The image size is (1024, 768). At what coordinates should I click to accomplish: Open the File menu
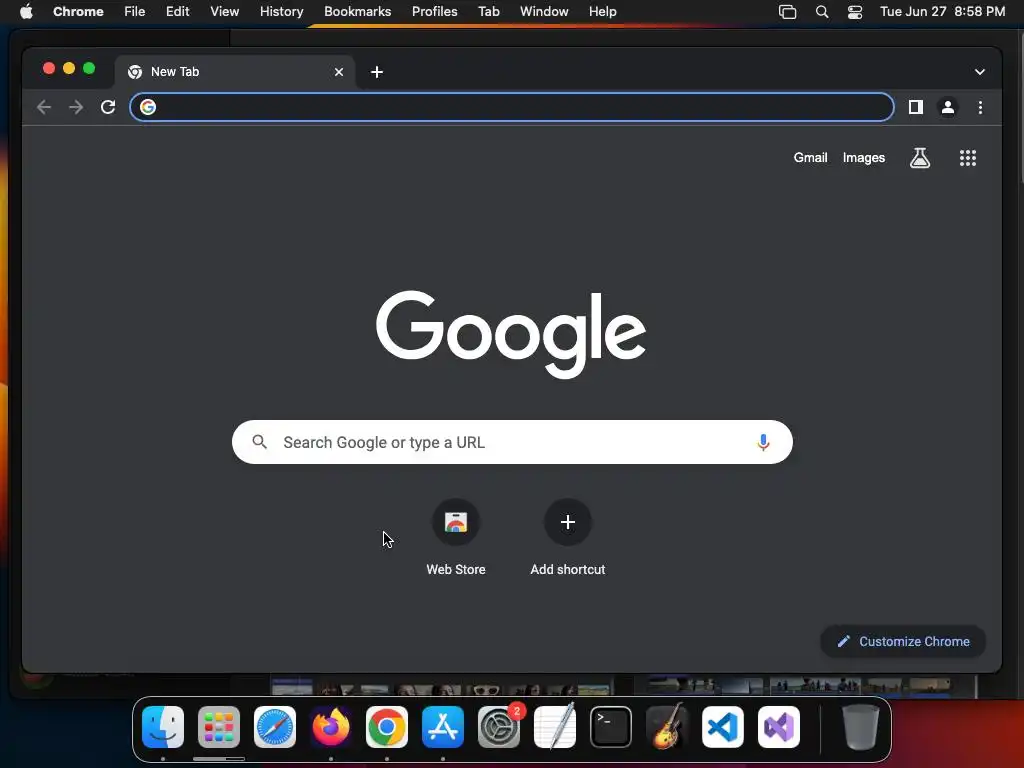135,12
